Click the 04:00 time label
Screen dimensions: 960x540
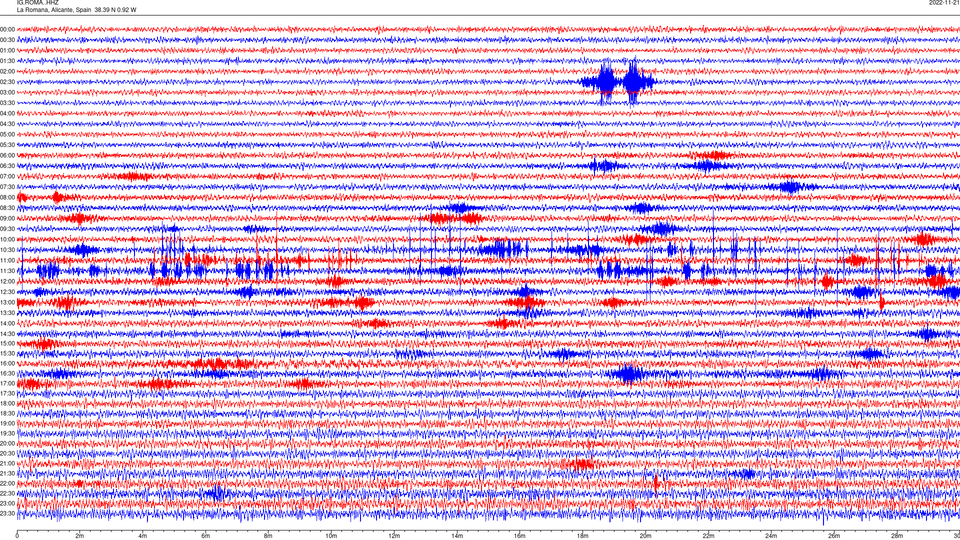tap(7, 113)
